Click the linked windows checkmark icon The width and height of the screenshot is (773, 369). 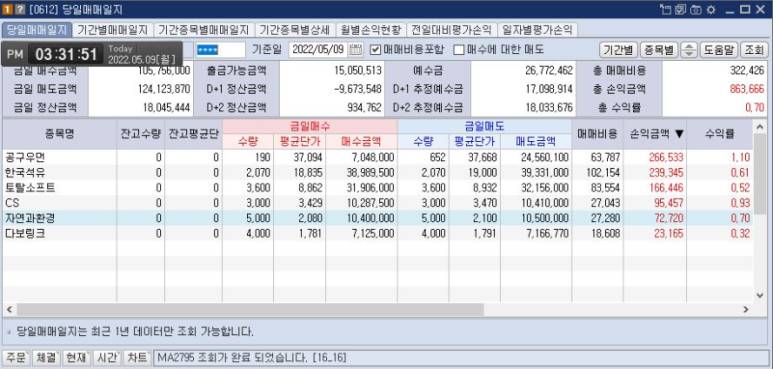coord(681,9)
